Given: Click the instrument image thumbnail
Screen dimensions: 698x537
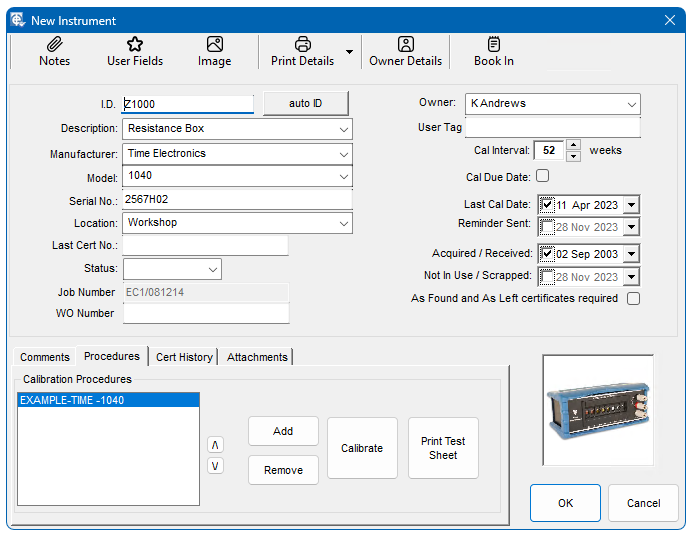Looking at the screenshot, I should pos(598,410).
